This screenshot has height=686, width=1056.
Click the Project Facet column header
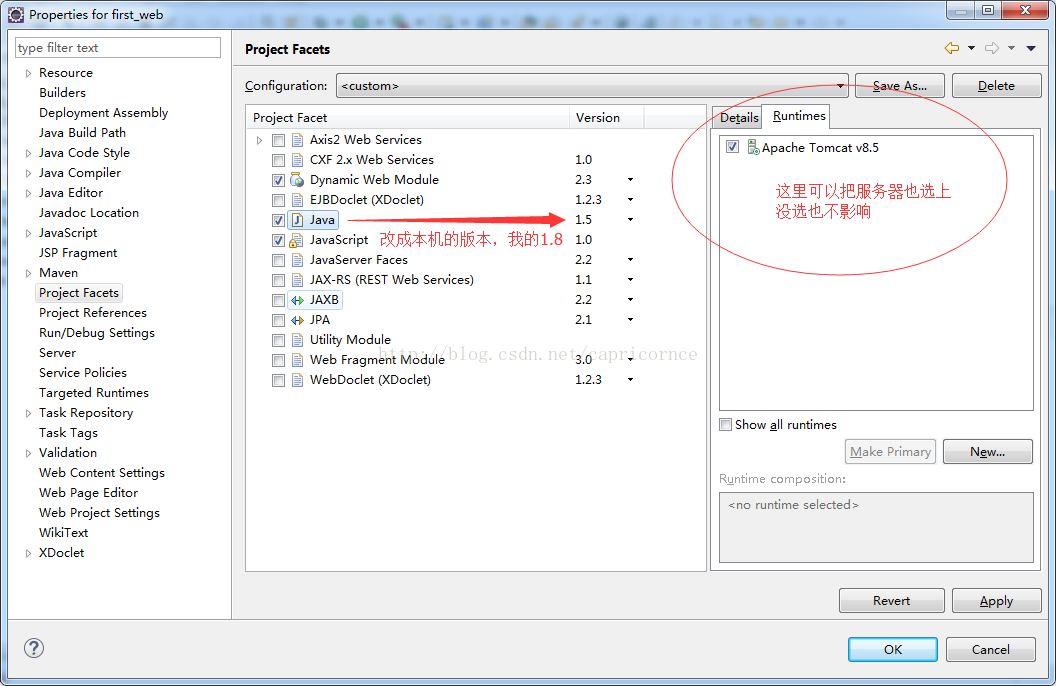click(408, 118)
